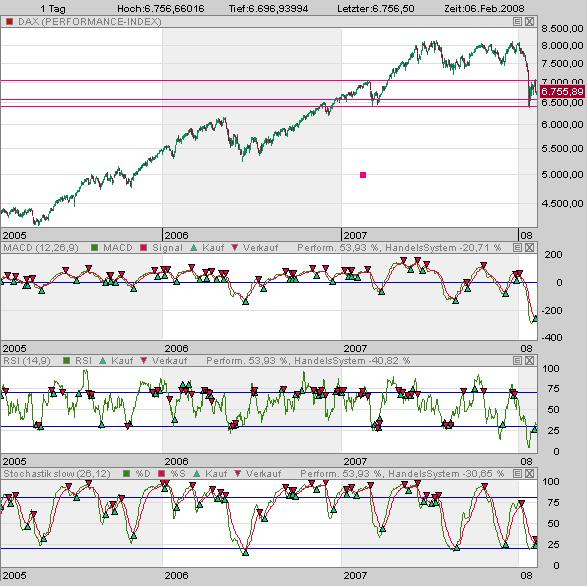This screenshot has width=587, height=586.
Task: Click the 'Hoch:6.756,66016' value
Action: coord(161,8)
